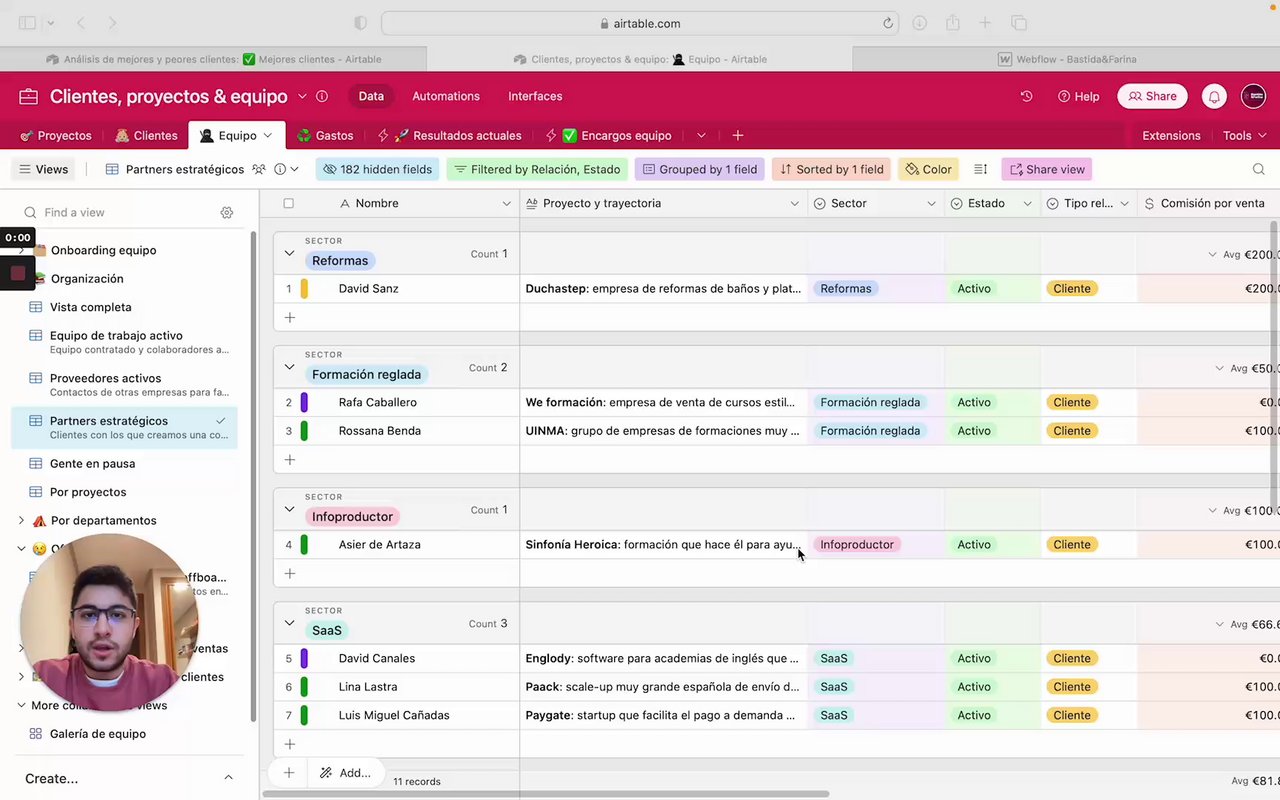Select Proveedores activos view

[124, 384]
